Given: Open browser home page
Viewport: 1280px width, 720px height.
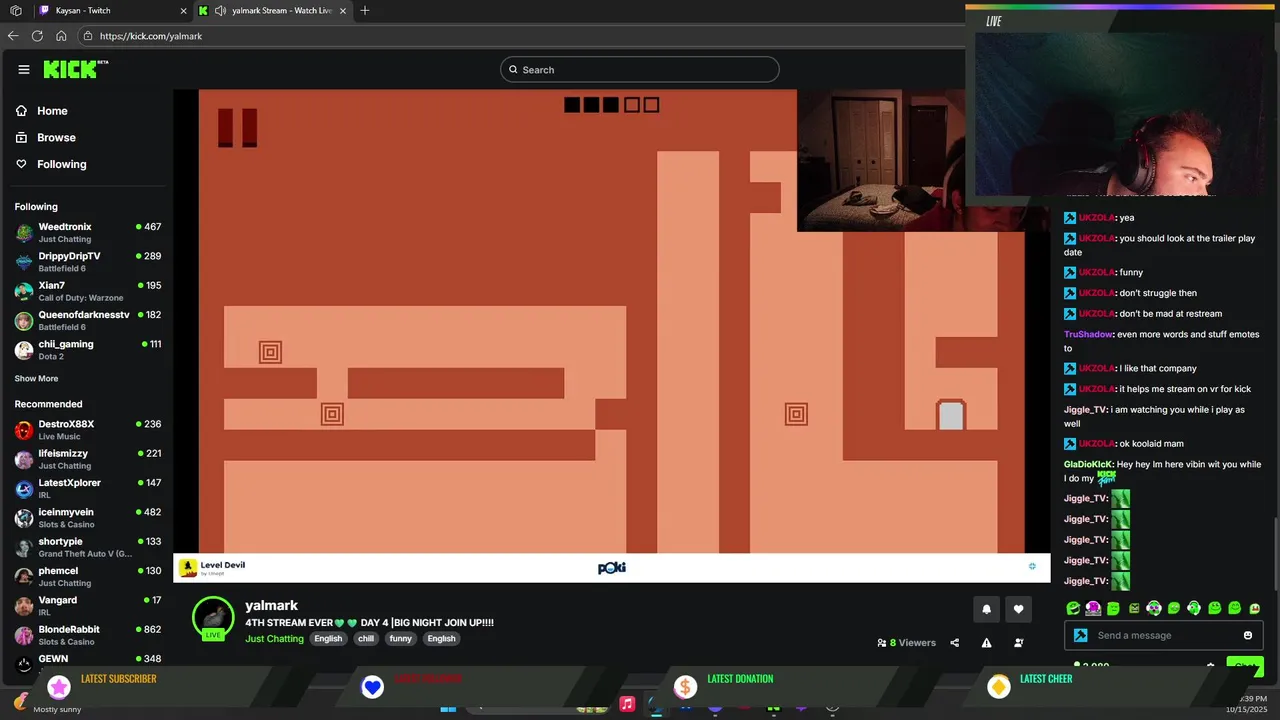Looking at the screenshot, I should coord(61,36).
